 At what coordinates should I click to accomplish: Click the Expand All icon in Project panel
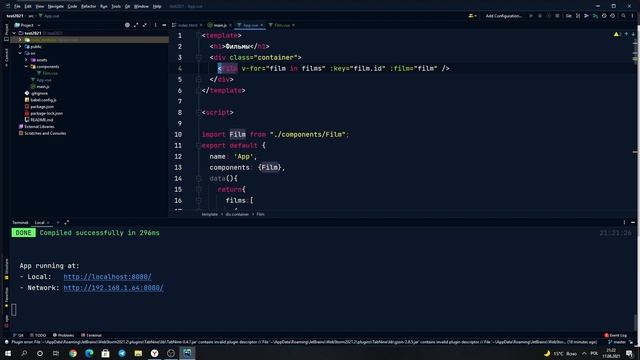tap(136, 25)
